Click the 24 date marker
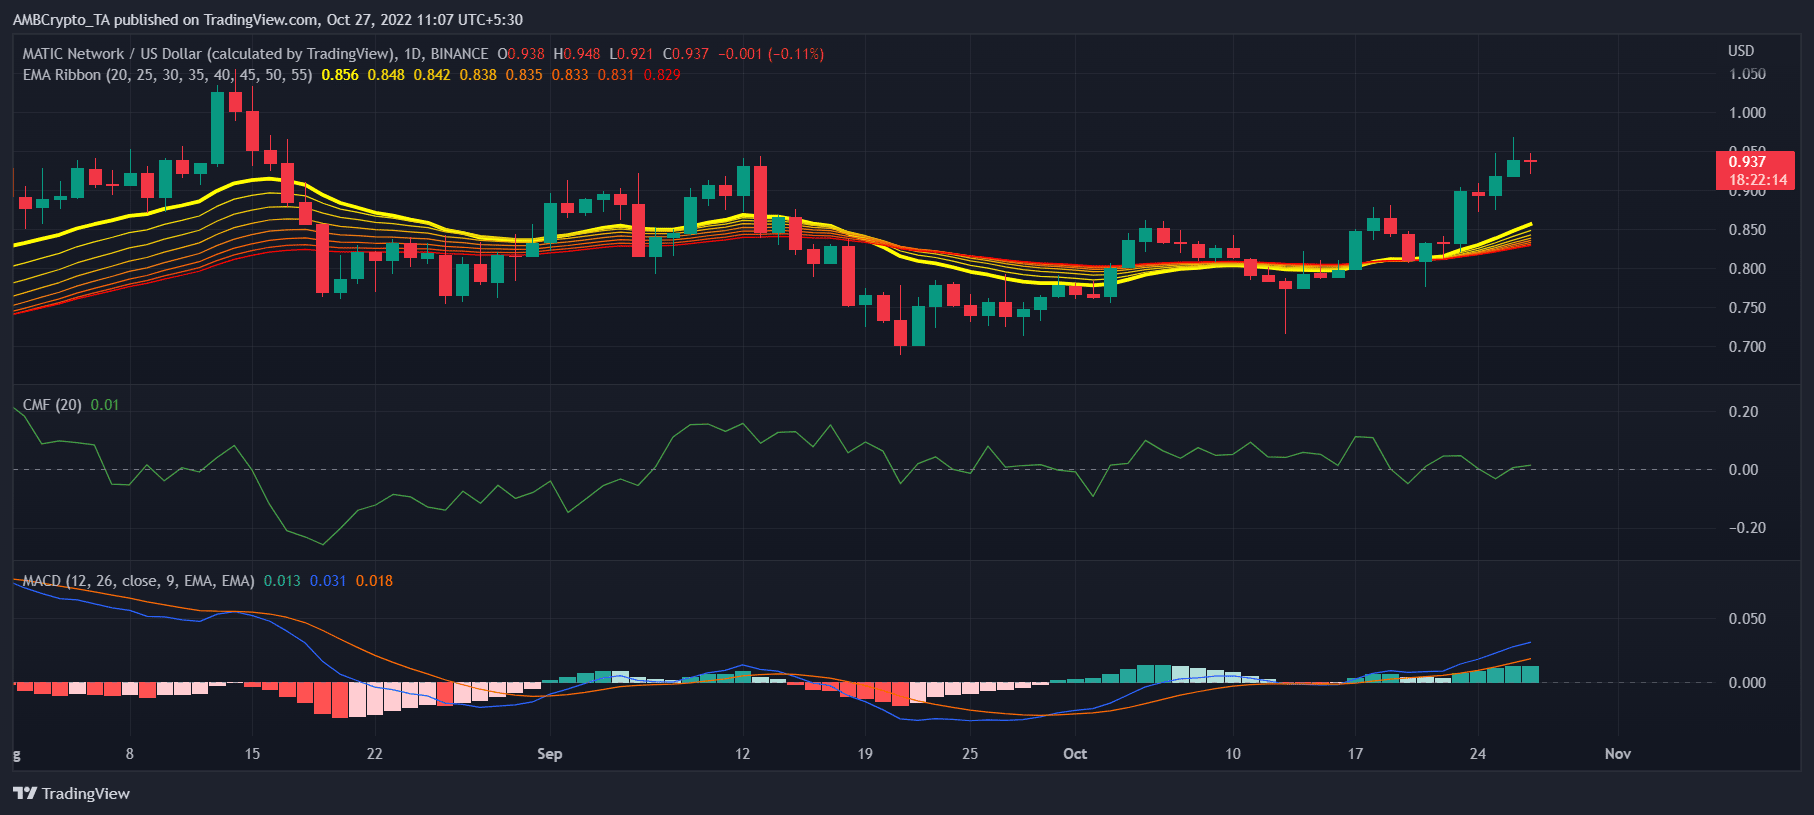 pyautogui.click(x=1478, y=754)
